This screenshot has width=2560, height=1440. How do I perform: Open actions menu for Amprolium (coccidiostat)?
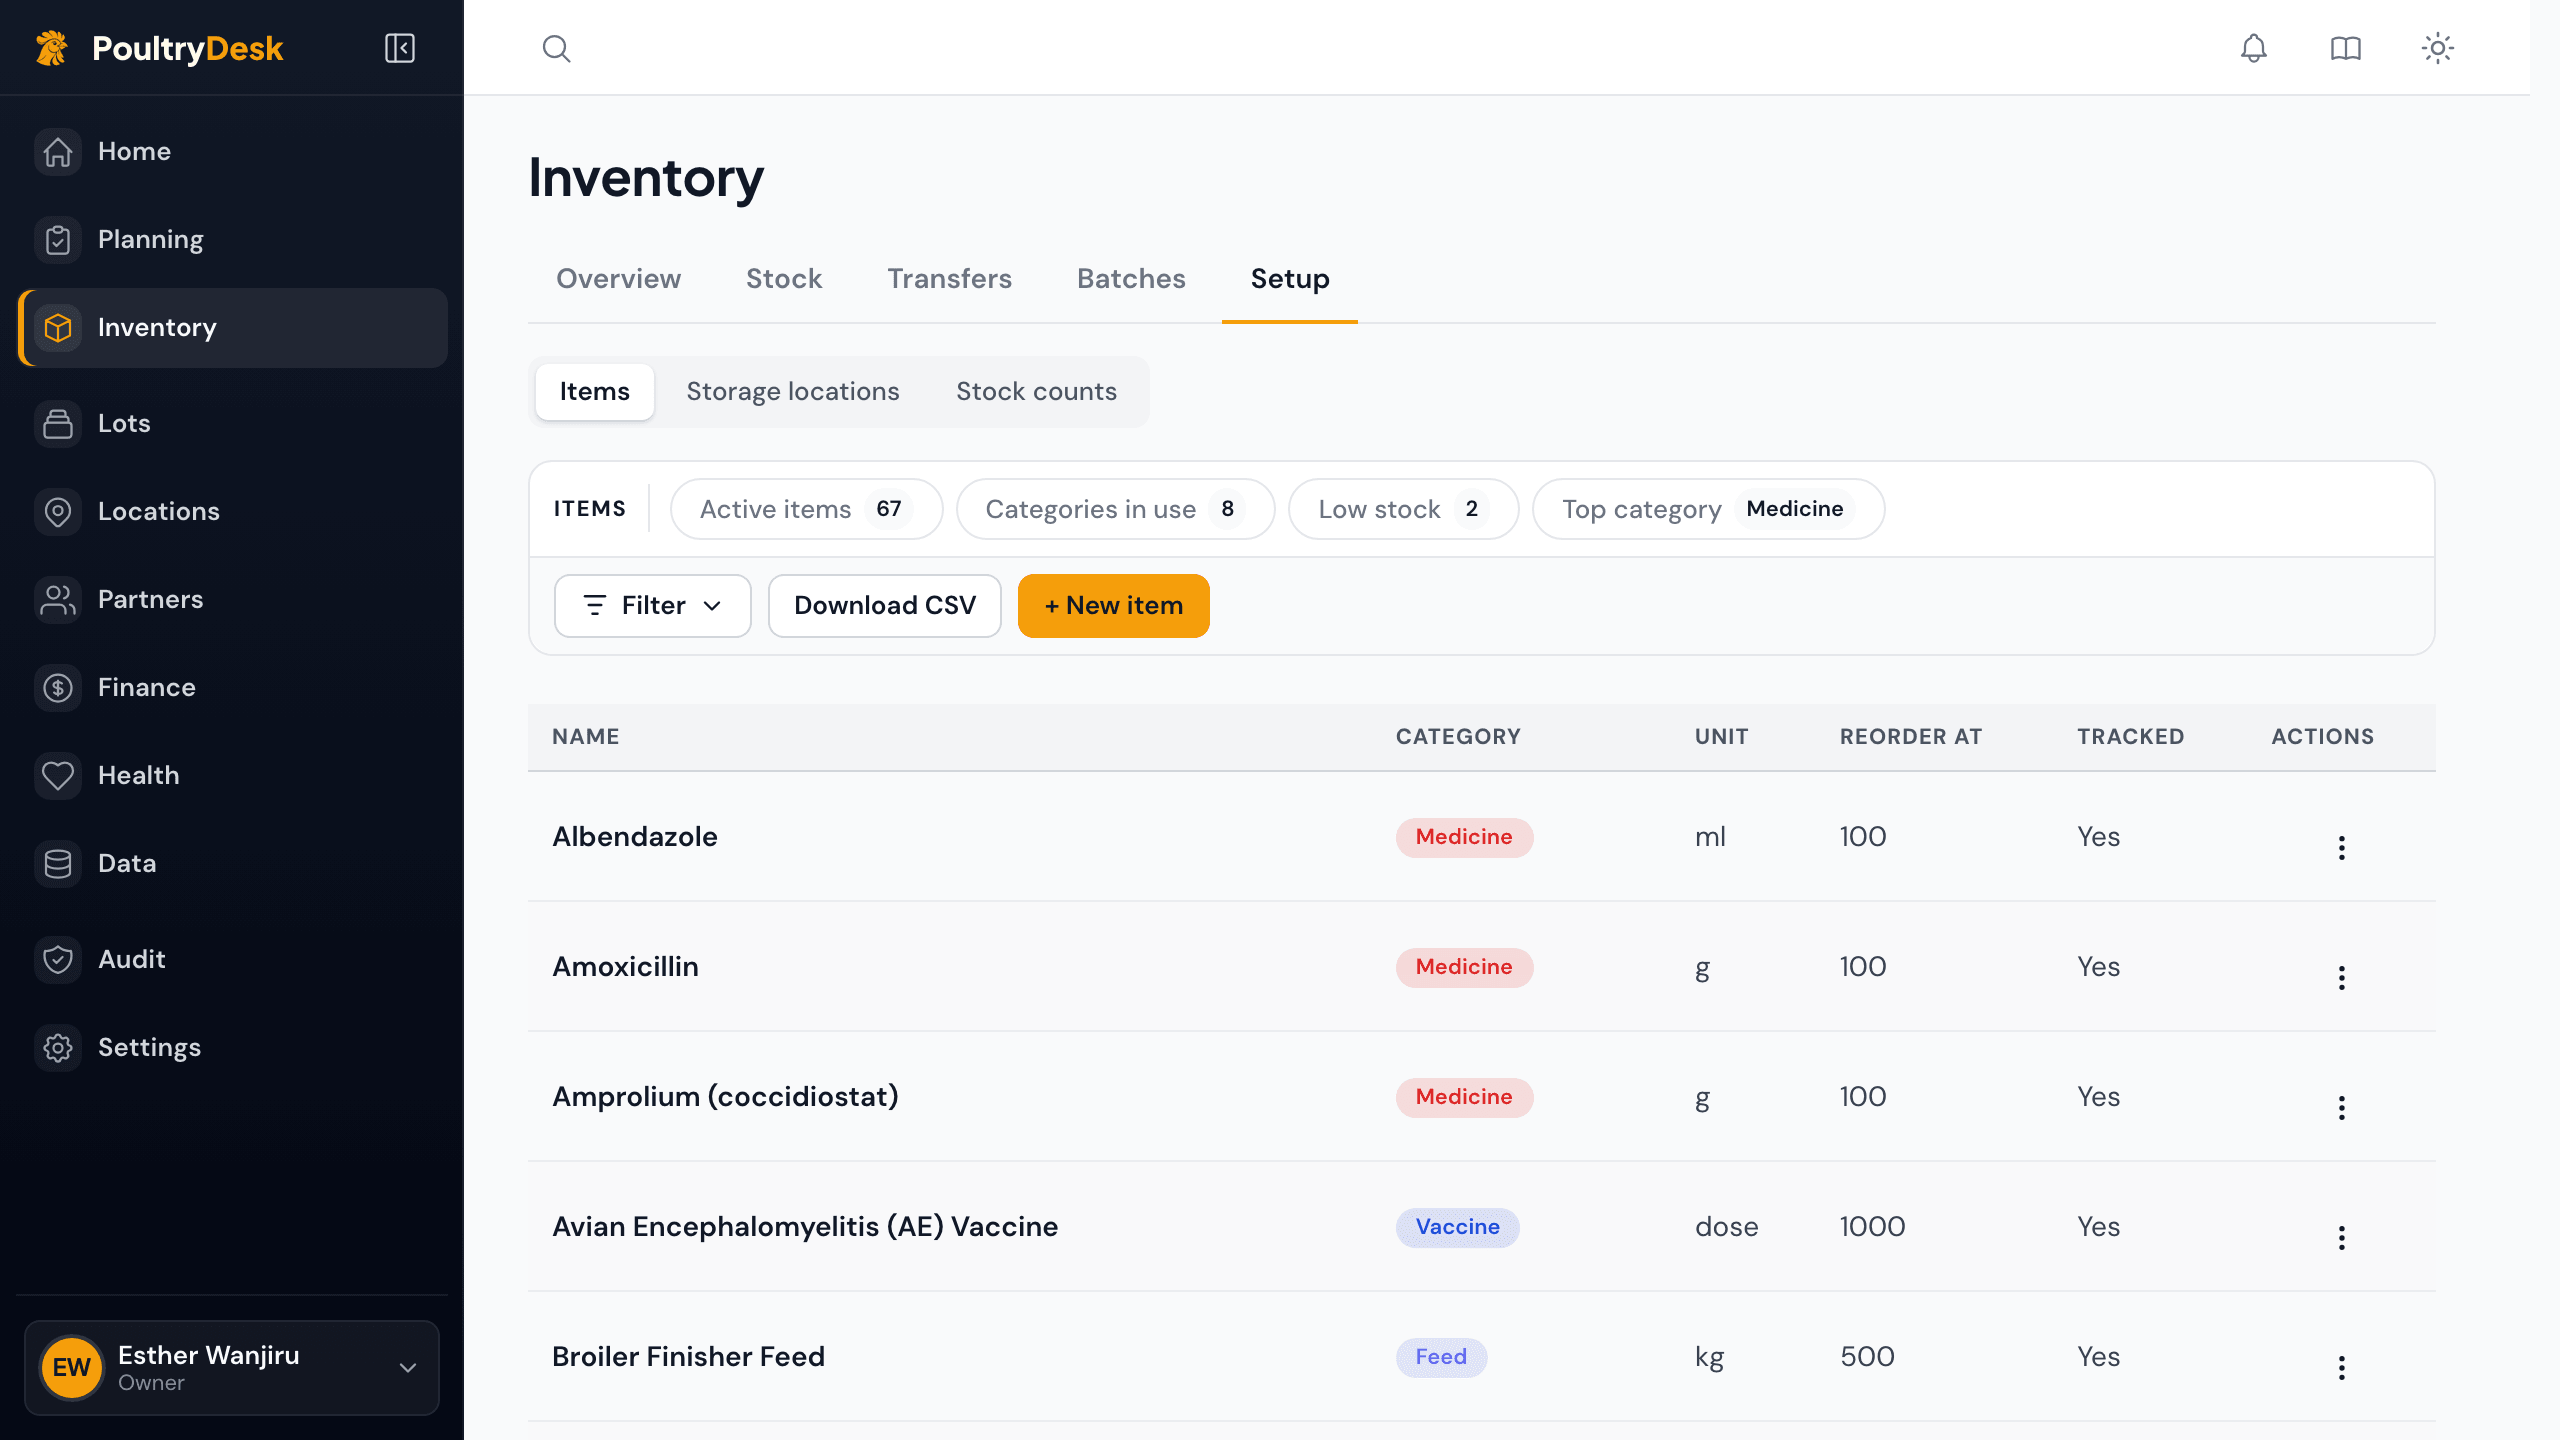2341,1108
